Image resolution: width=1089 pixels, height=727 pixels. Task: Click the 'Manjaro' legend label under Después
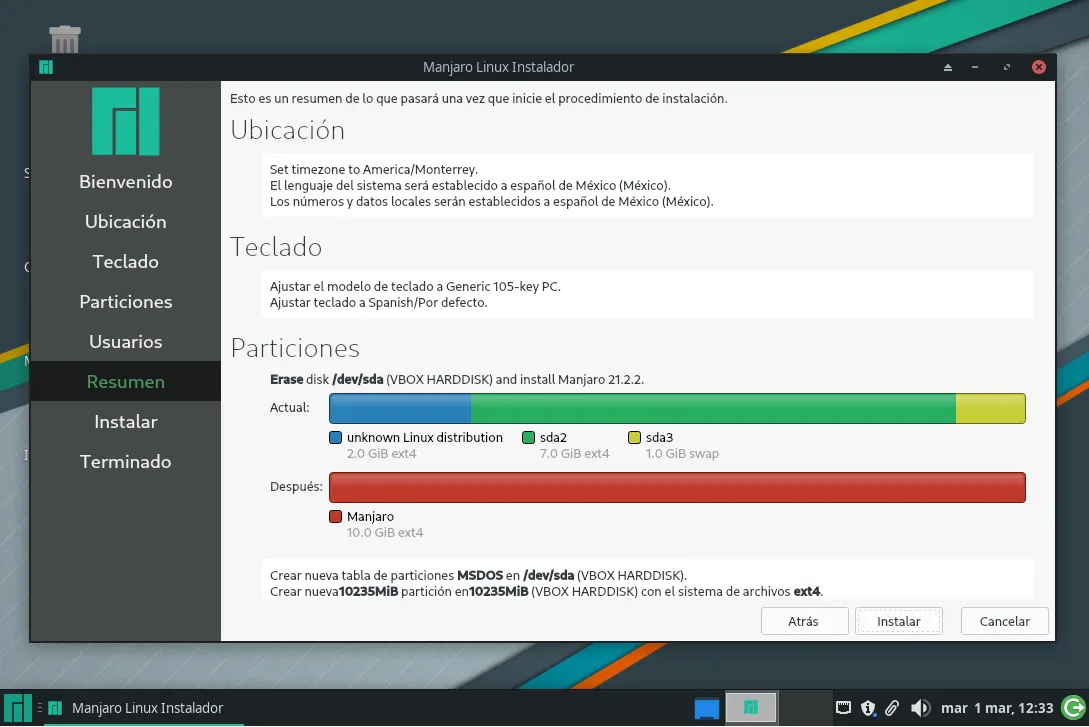coord(370,517)
